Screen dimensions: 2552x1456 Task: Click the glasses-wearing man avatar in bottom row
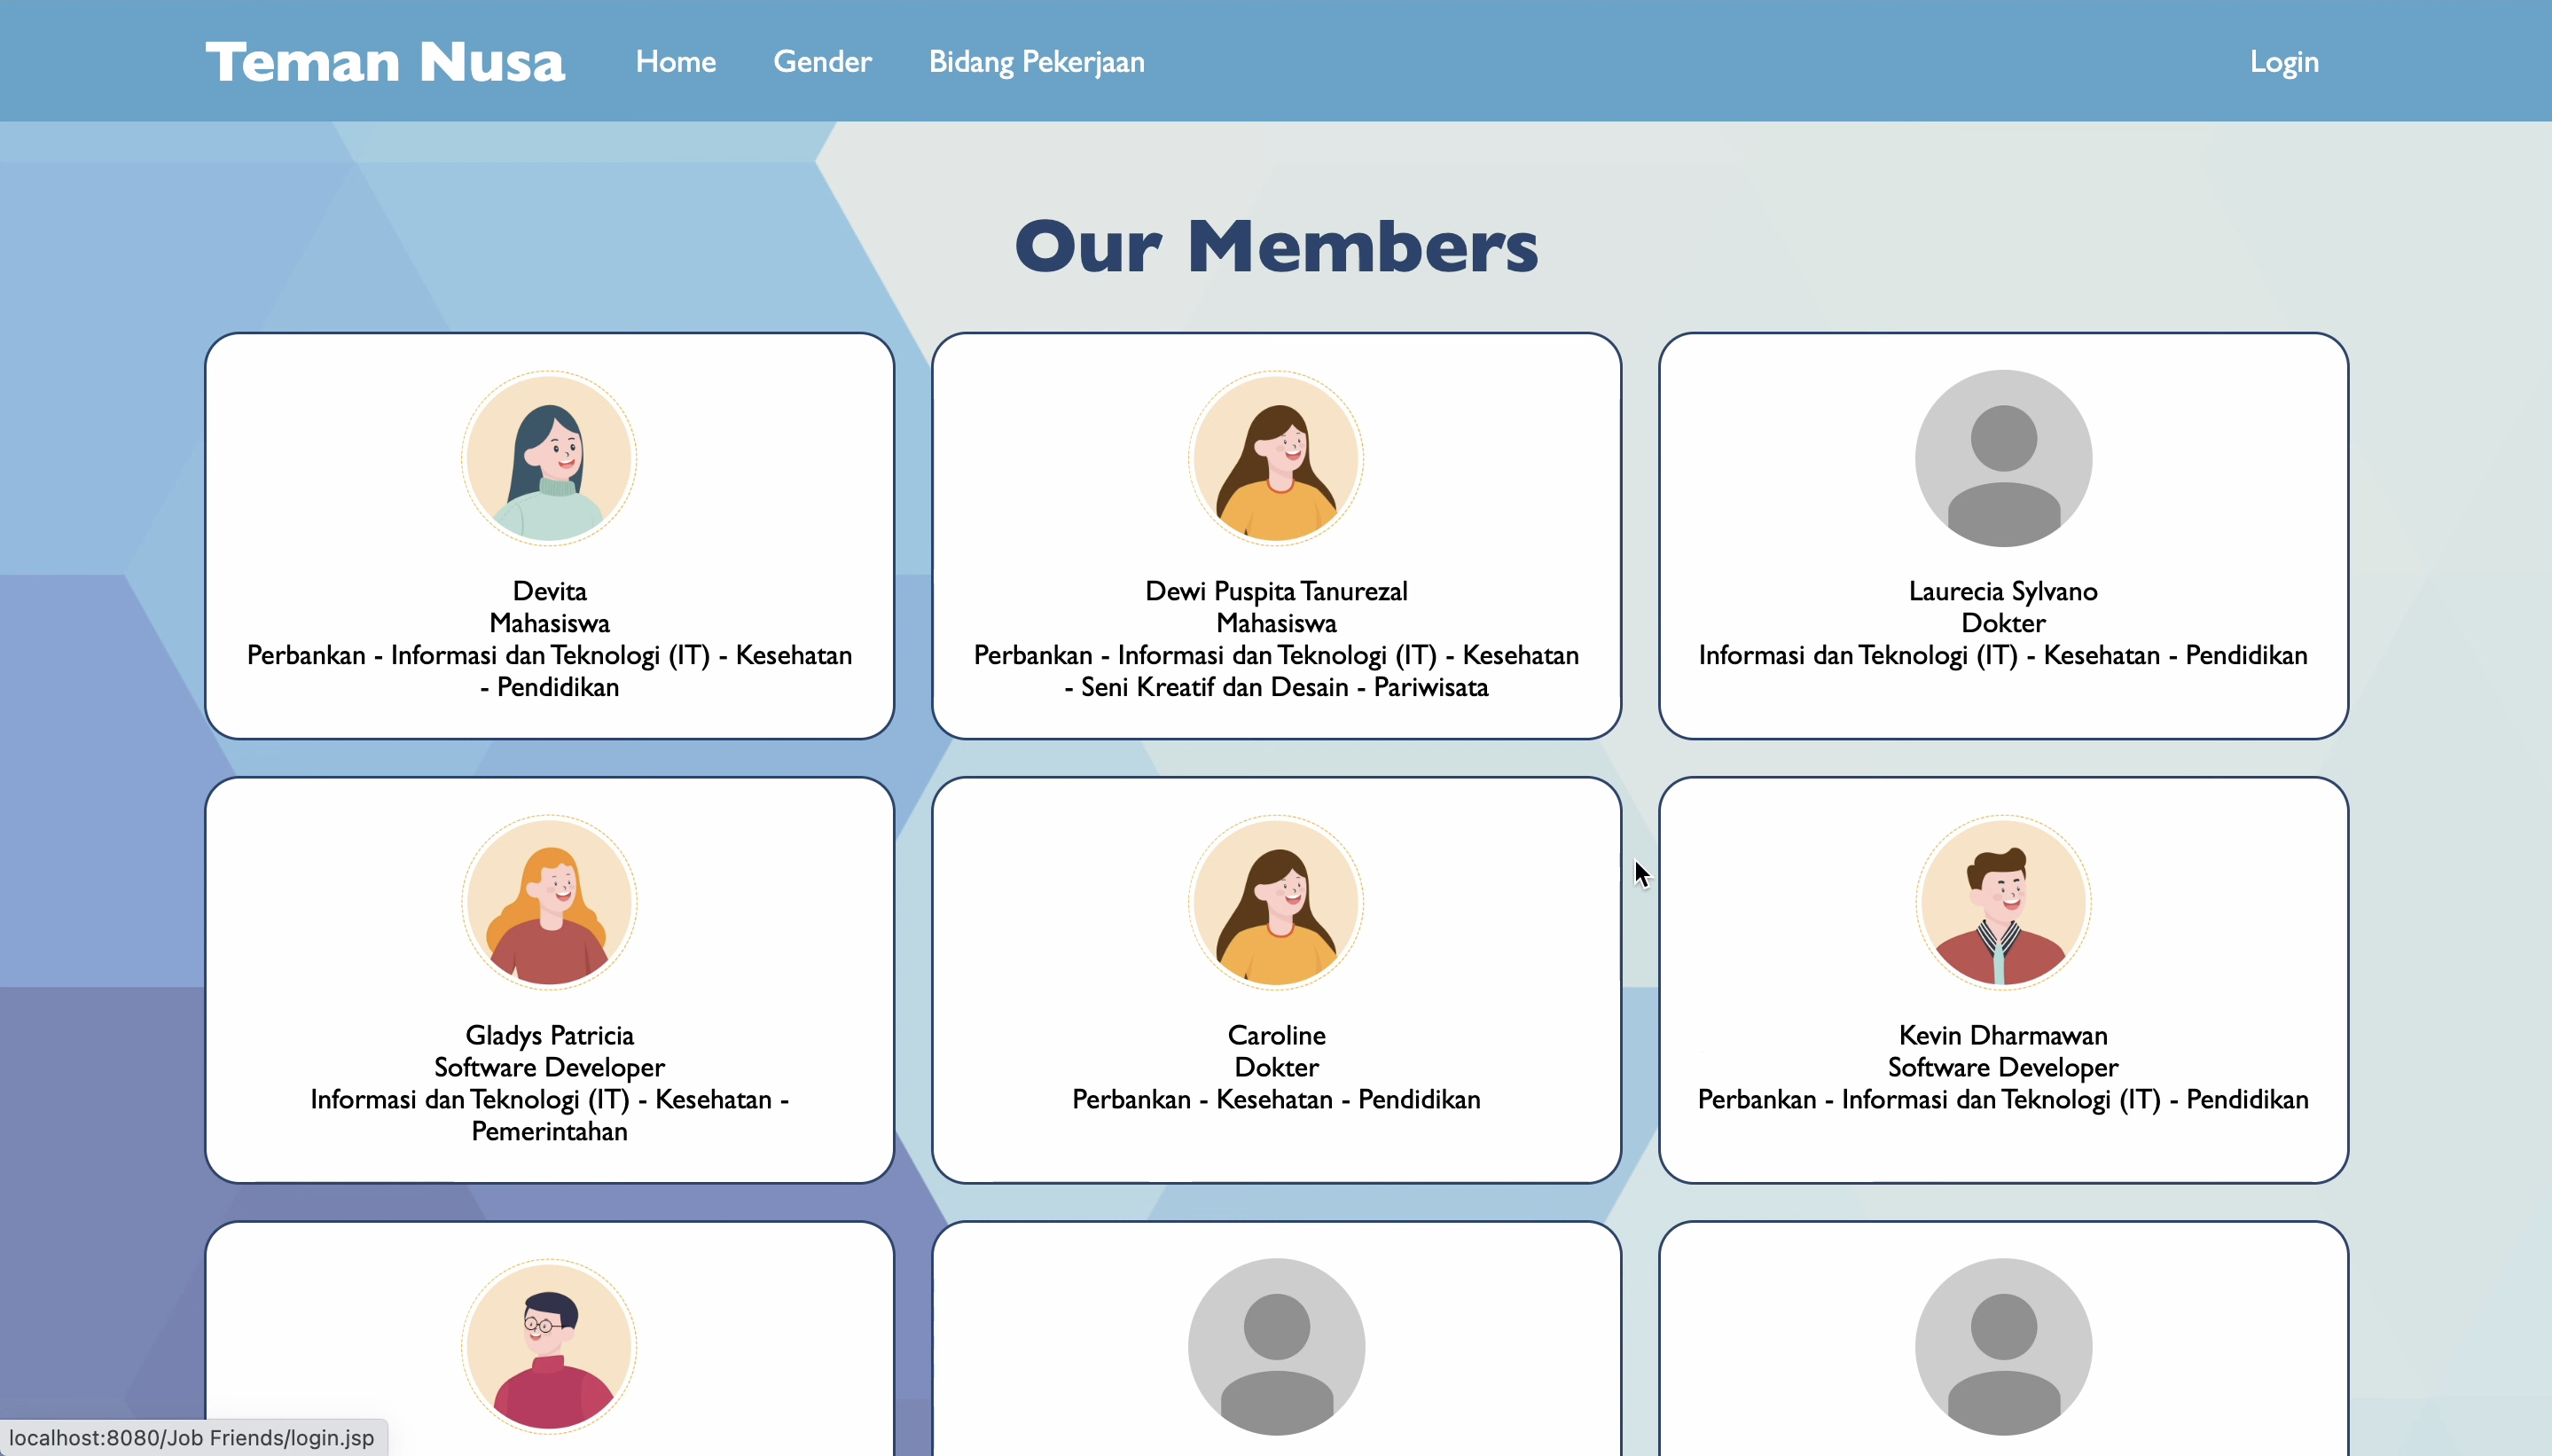click(549, 1346)
